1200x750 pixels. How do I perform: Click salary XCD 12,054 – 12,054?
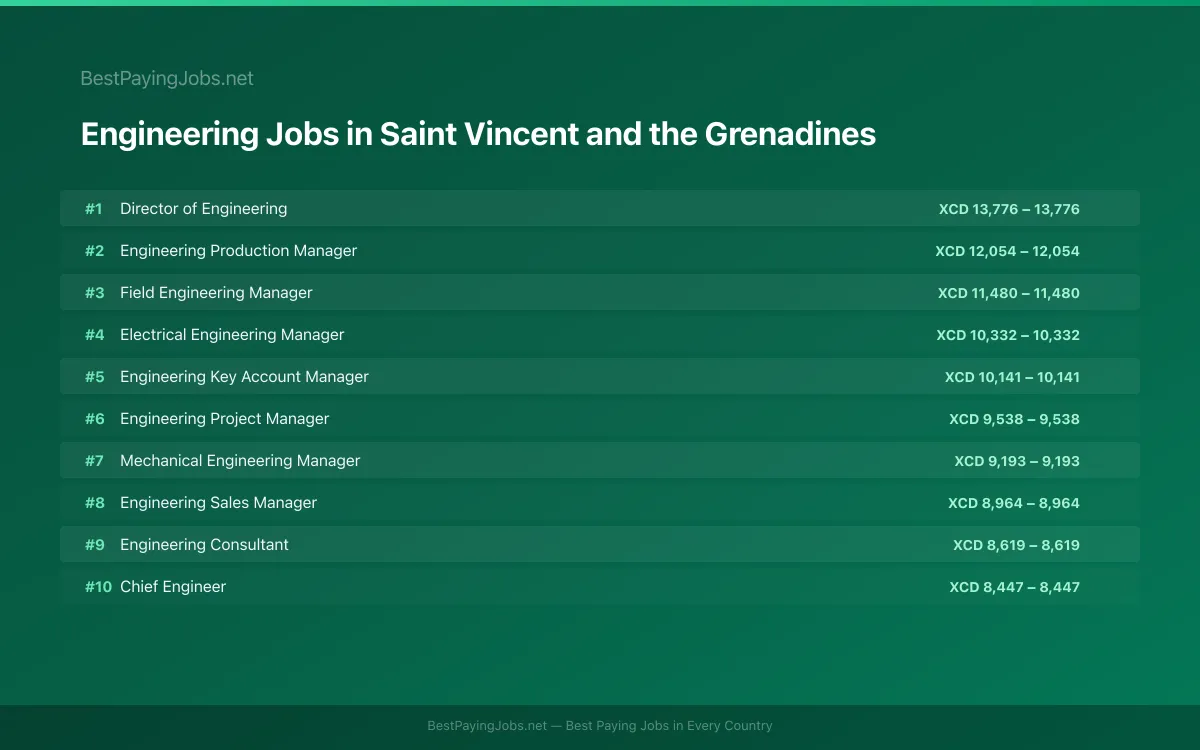point(1008,251)
